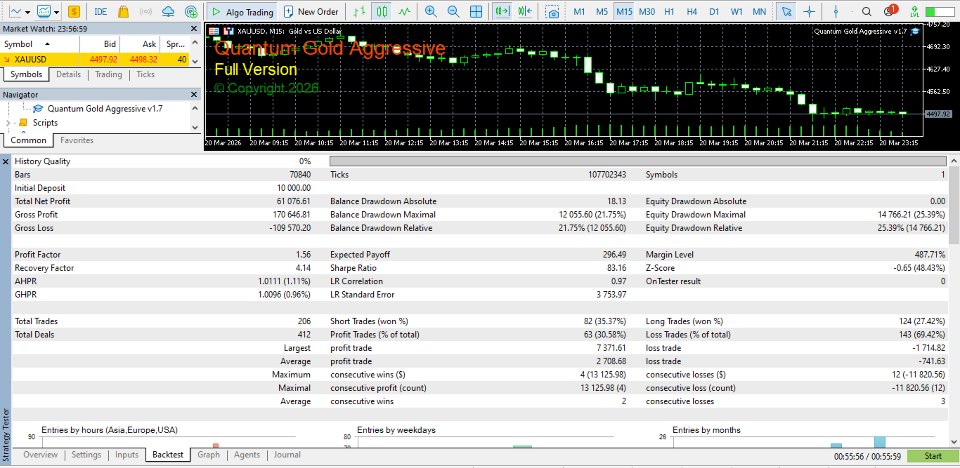Zoom out on the chart
Viewport: 960px width, 468px height.
pyautogui.click(x=453, y=11)
